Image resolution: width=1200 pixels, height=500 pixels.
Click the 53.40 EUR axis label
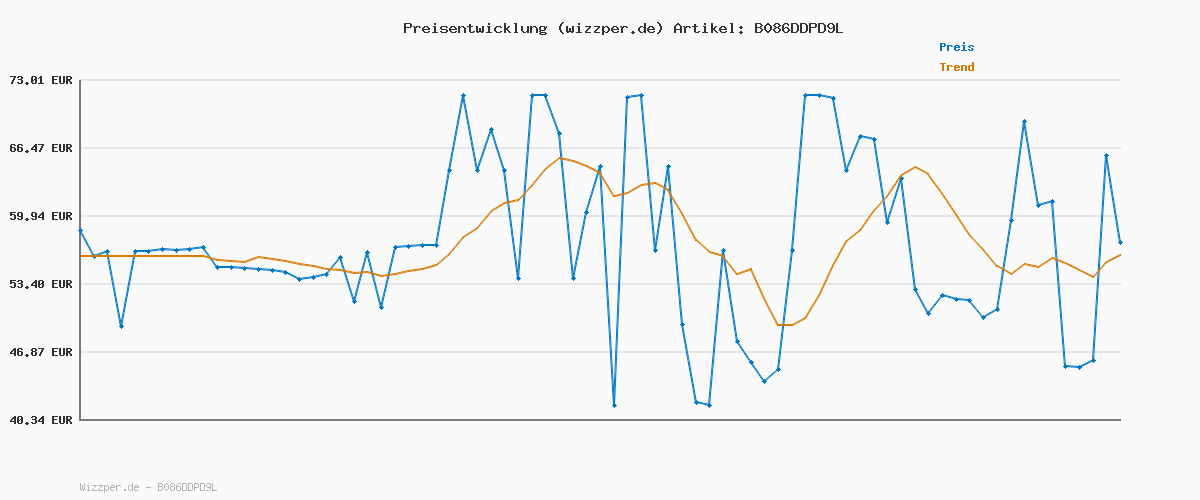click(x=41, y=284)
